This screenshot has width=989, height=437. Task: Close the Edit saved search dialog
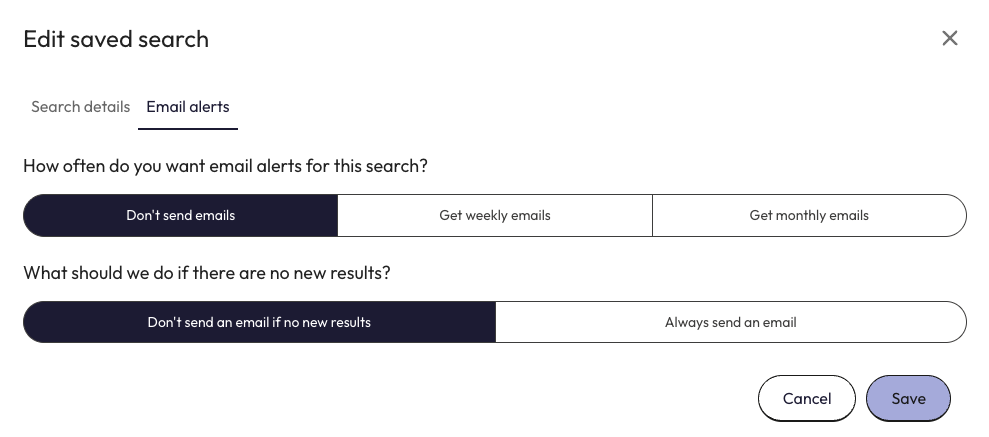[x=949, y=38]
